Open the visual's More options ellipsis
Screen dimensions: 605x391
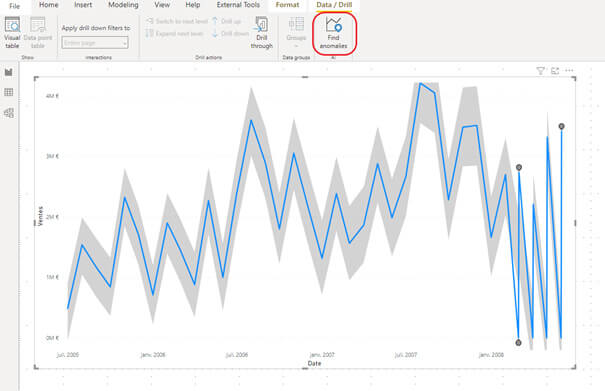[569, 71]
